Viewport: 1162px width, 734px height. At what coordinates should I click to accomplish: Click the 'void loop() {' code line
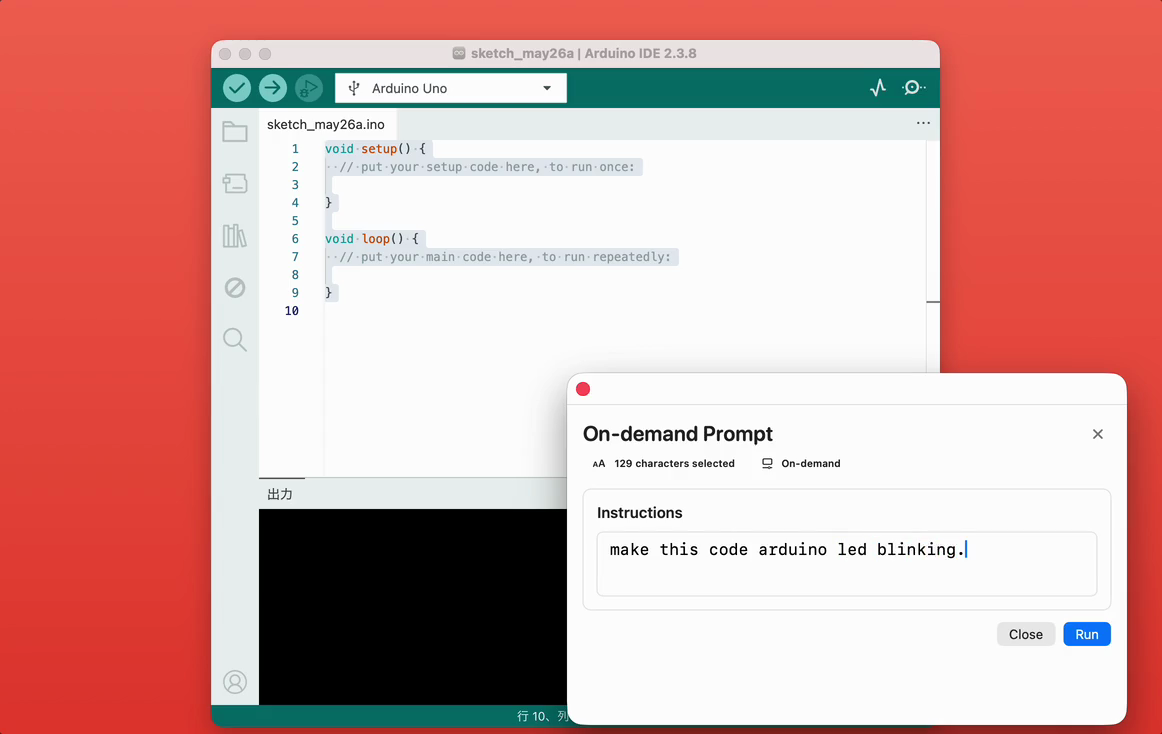tap(372, 239)
